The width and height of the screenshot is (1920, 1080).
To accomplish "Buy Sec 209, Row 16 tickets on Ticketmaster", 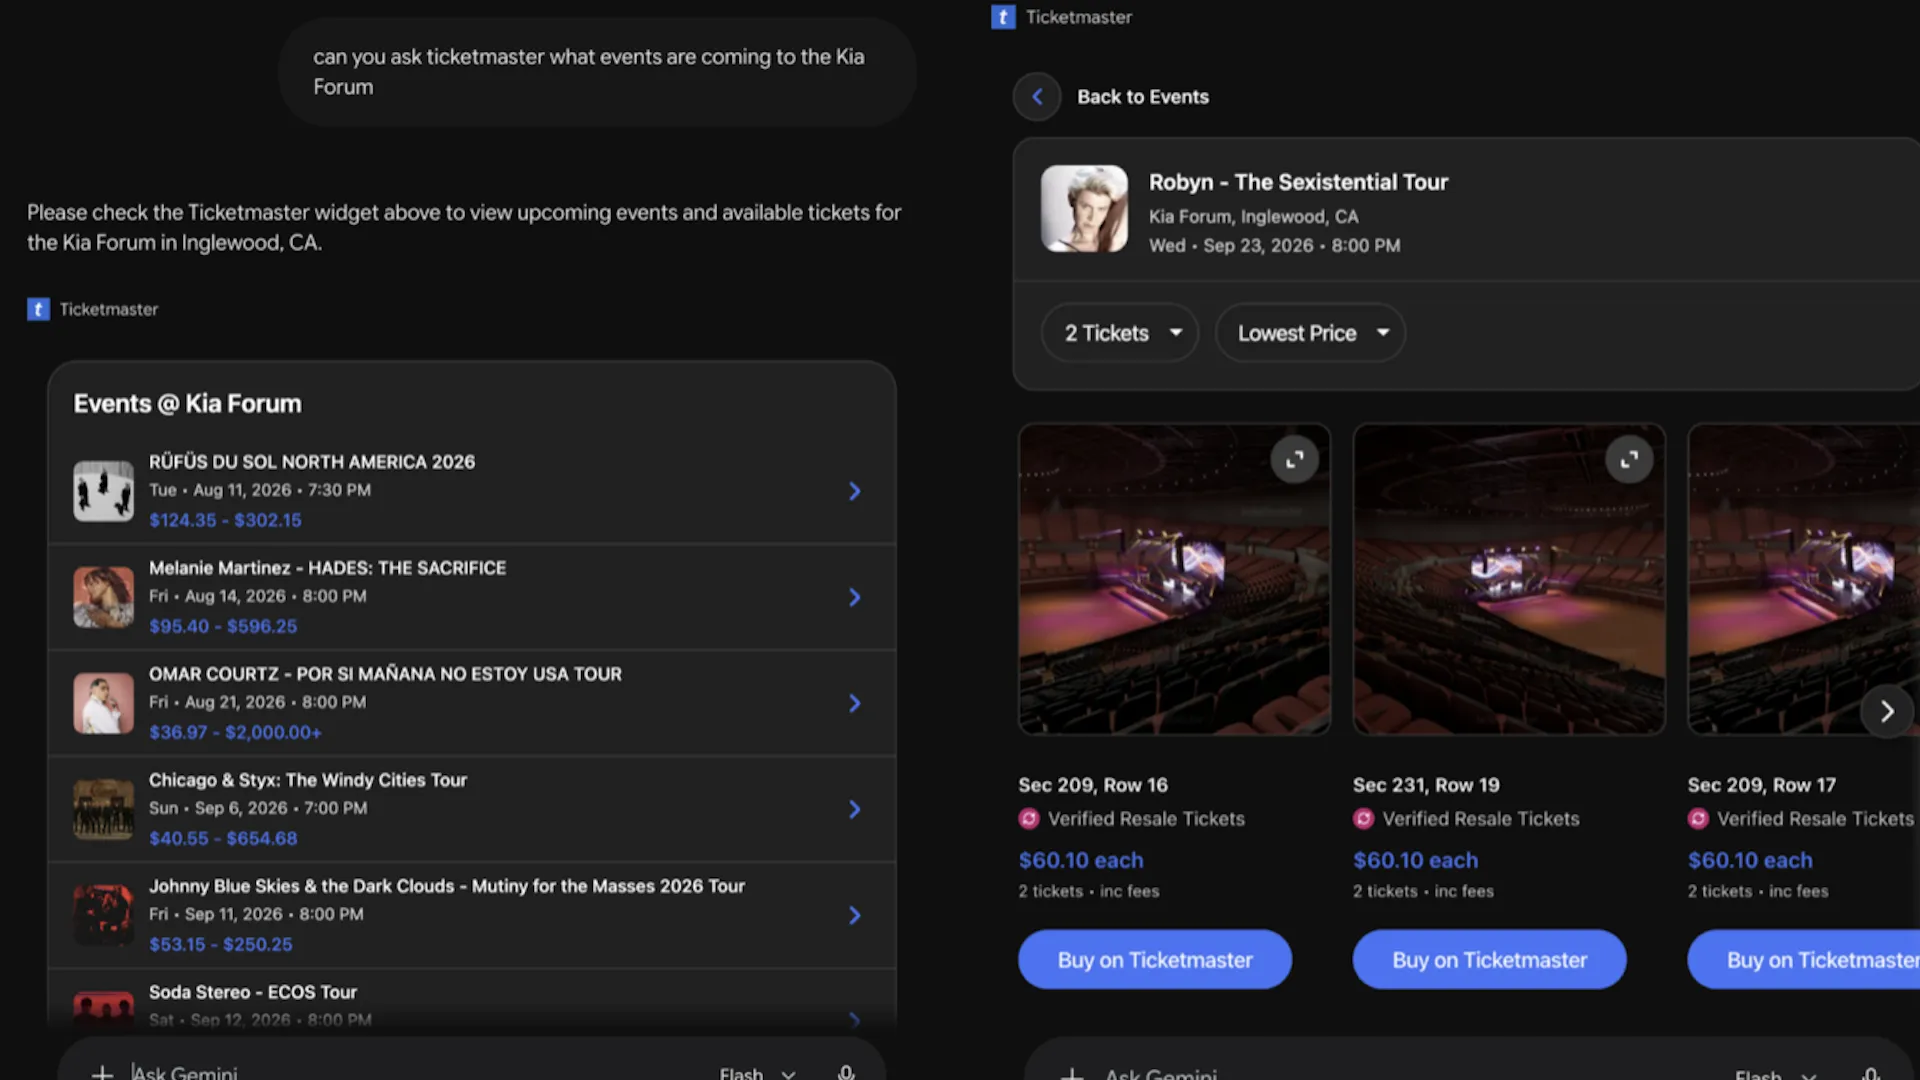I will (x=1155, y=960).
